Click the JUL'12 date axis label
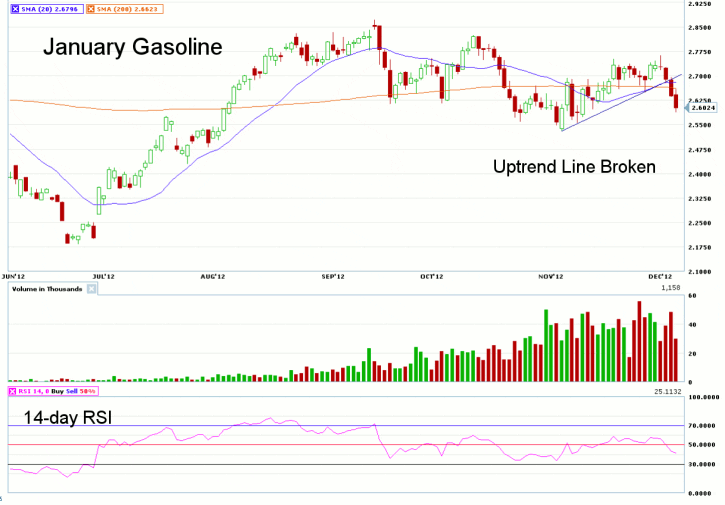This screenshot has height=505, width=725. tap(103, 275)
